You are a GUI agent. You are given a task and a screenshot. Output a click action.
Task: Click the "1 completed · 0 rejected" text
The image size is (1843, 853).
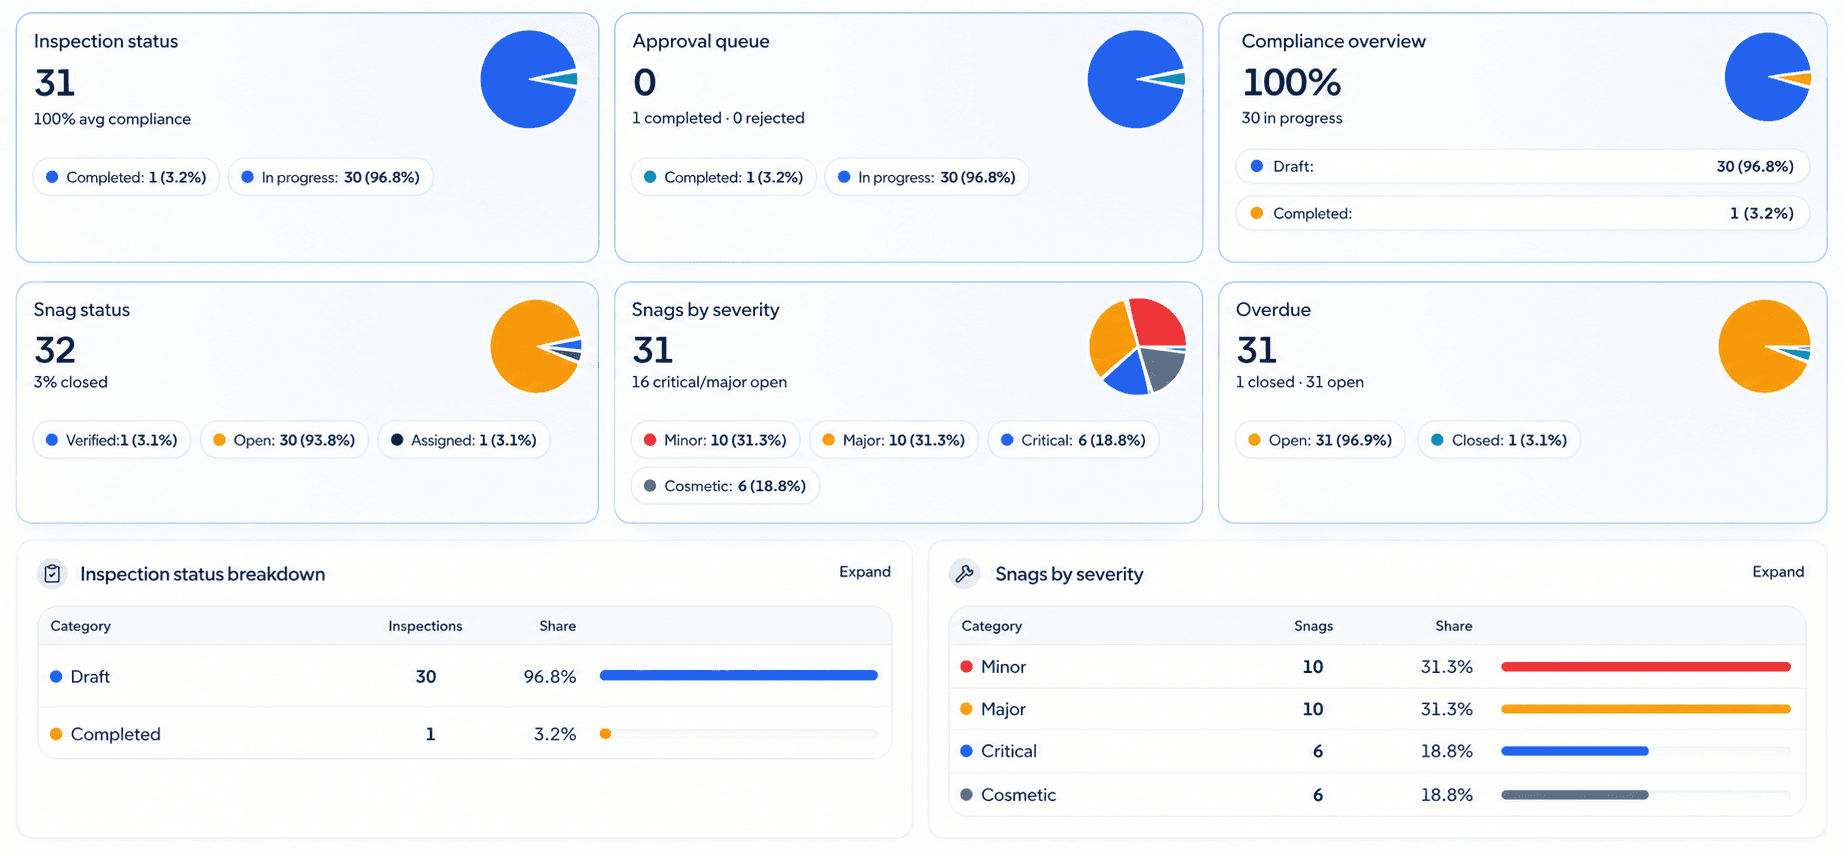pos(718,118)
